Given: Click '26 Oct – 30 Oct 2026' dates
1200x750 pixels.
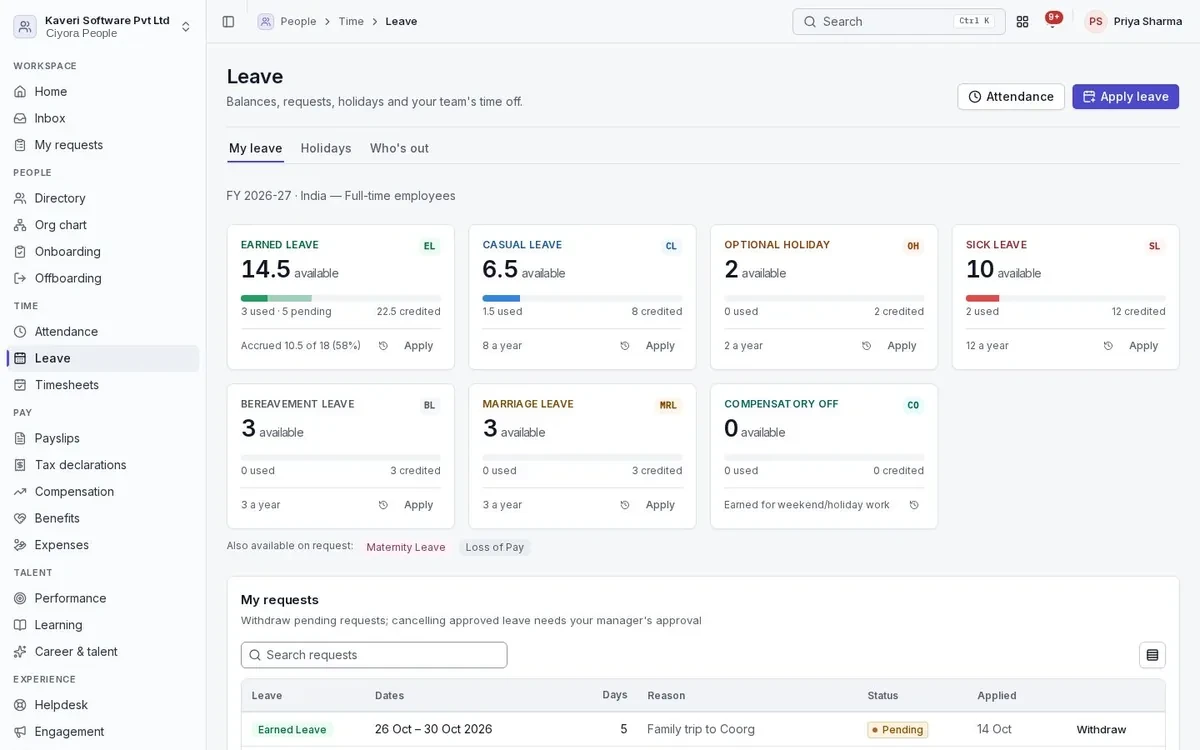Looking at the screenshot, I should pyautogui.click(x=434, y=730).
